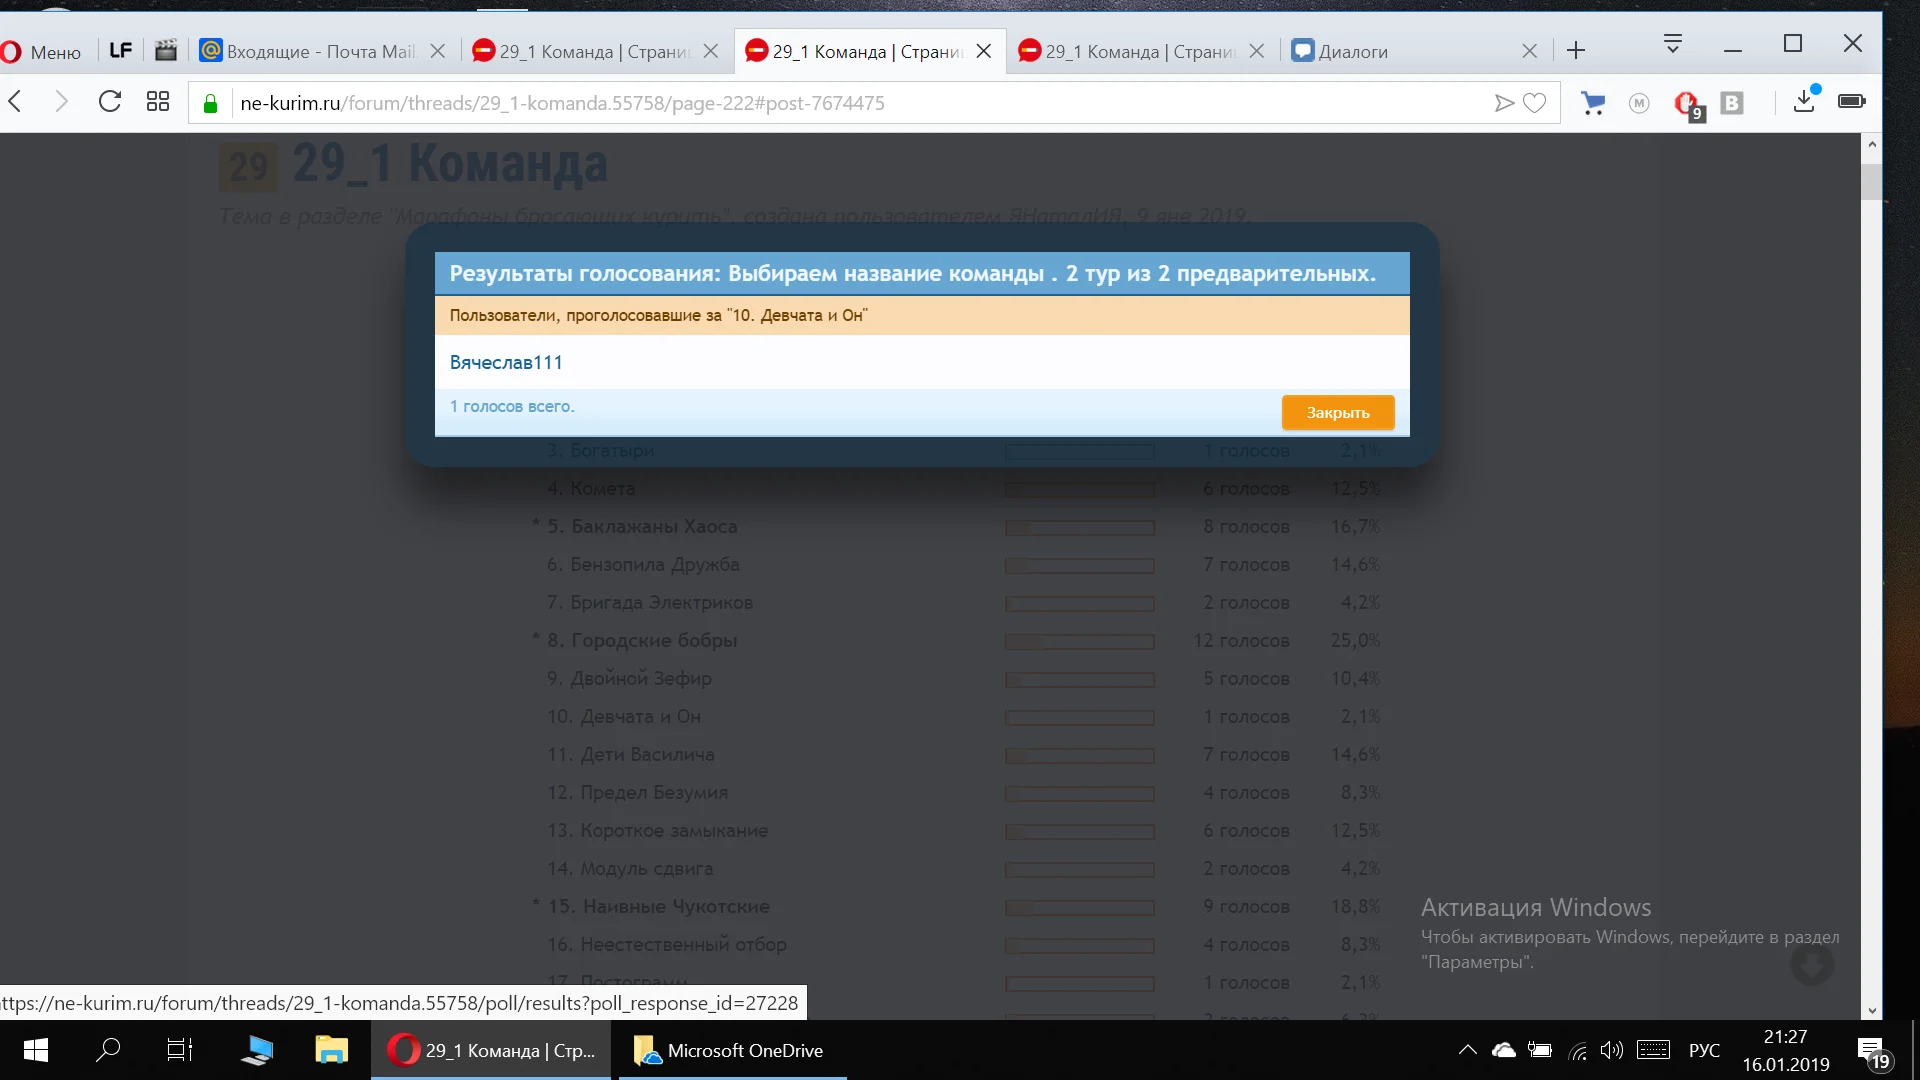Open user profile link Вячеслав111
This screenshot has width=1920, height=1080.
coord(506,362)
